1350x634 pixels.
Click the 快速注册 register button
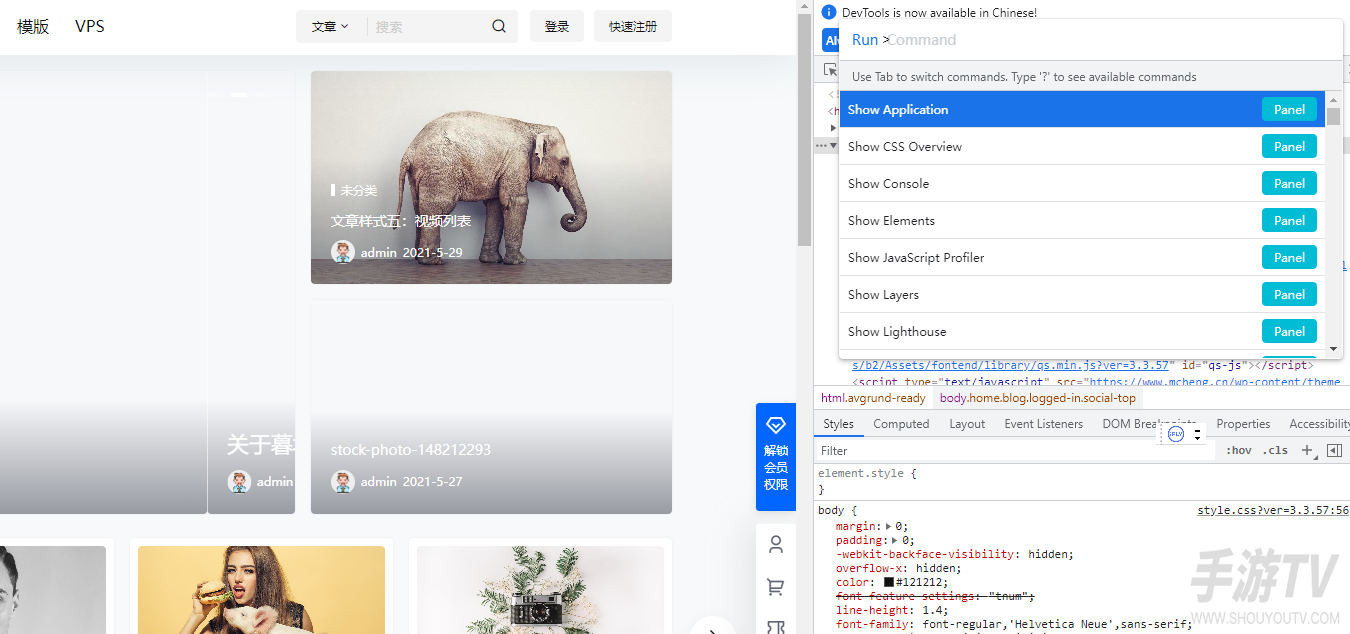point(633,27)
